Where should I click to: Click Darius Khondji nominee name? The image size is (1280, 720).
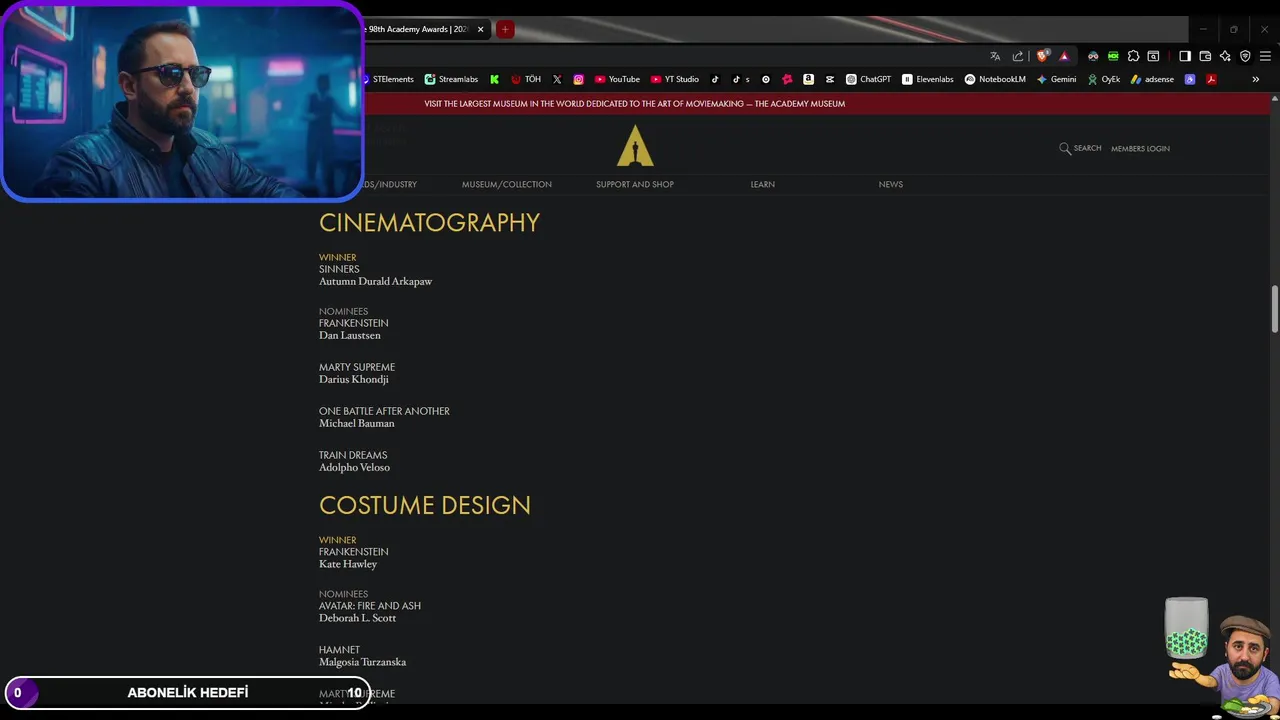(x=354, y=379)
